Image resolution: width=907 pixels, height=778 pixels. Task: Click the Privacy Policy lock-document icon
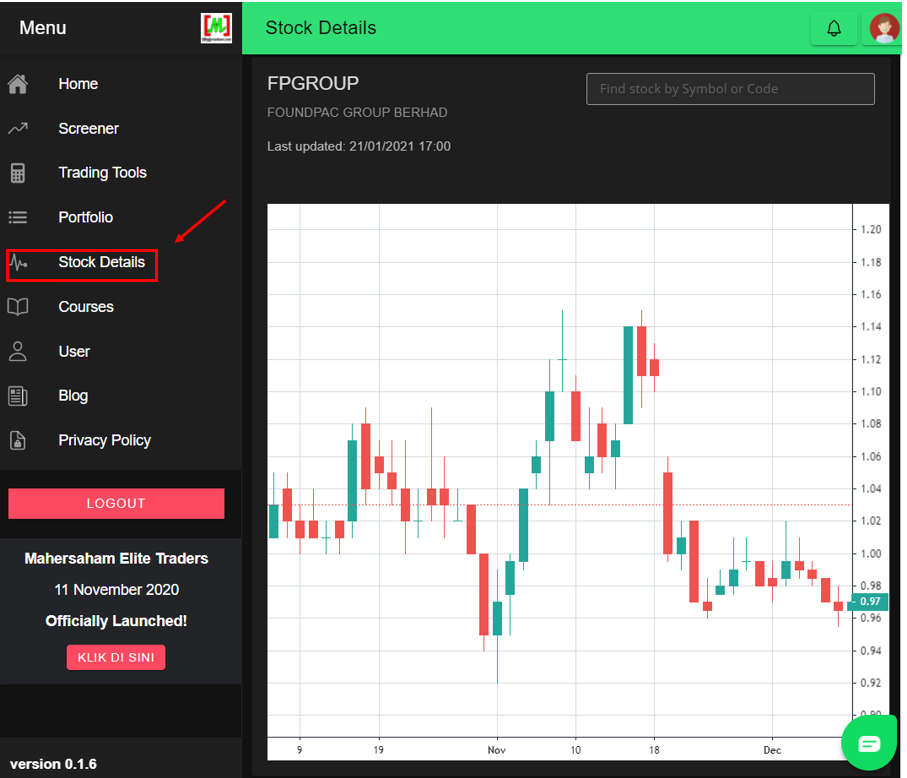tap(18, 440)
